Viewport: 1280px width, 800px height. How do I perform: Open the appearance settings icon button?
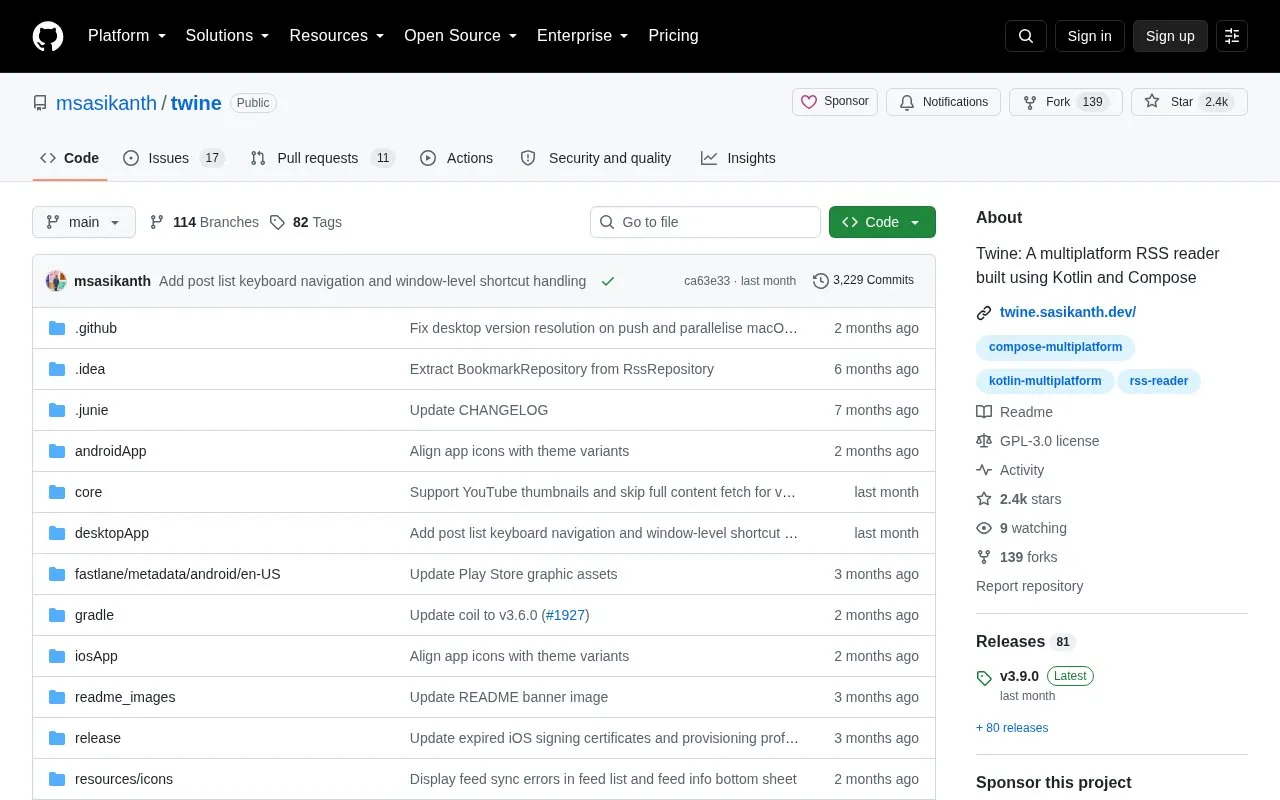[x=1232, y=36]
